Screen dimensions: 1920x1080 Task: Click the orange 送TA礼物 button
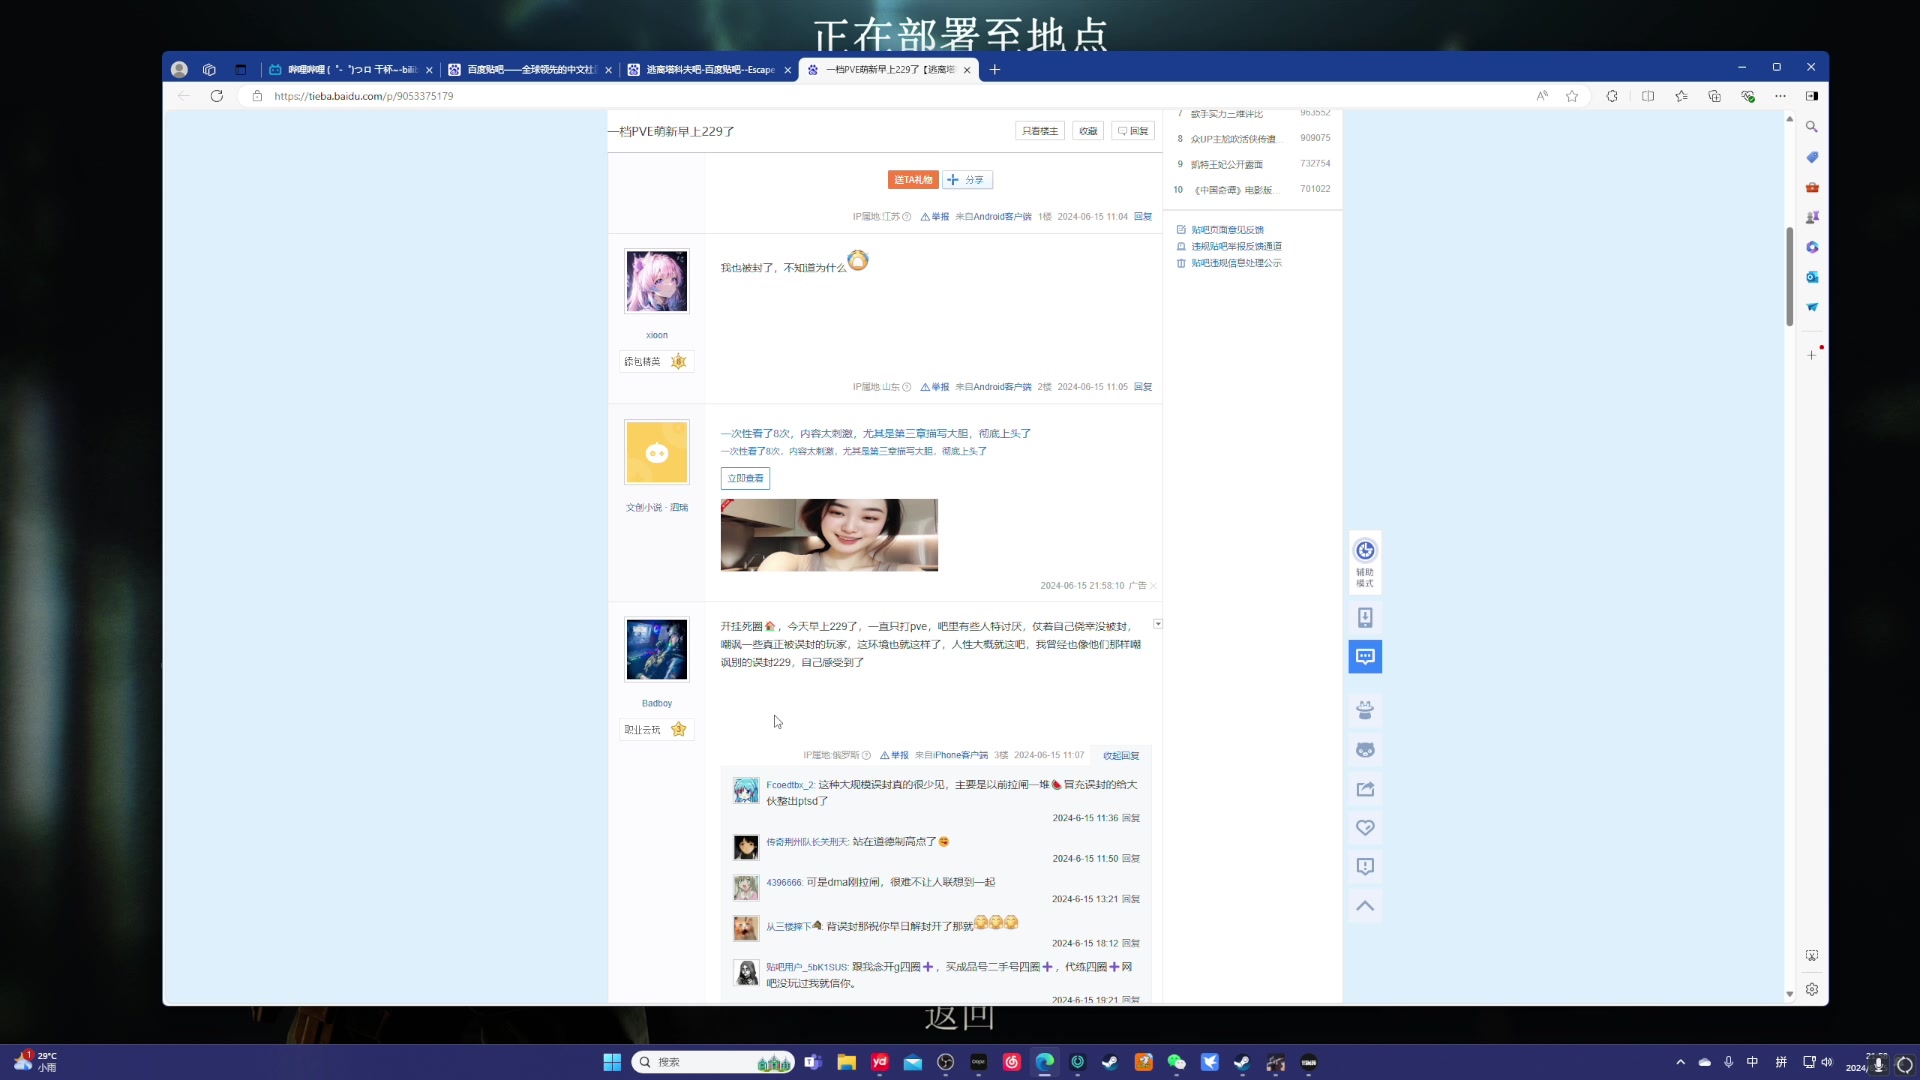913,180
